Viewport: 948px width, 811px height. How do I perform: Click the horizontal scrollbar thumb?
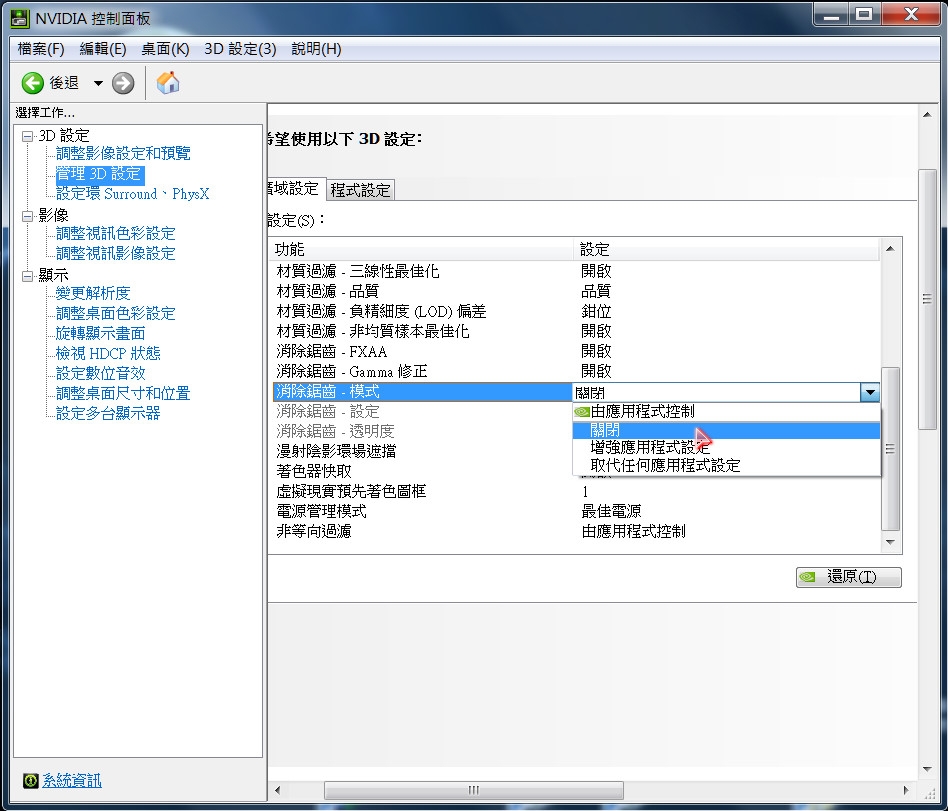pyautogui.click(x=473, y=790)
